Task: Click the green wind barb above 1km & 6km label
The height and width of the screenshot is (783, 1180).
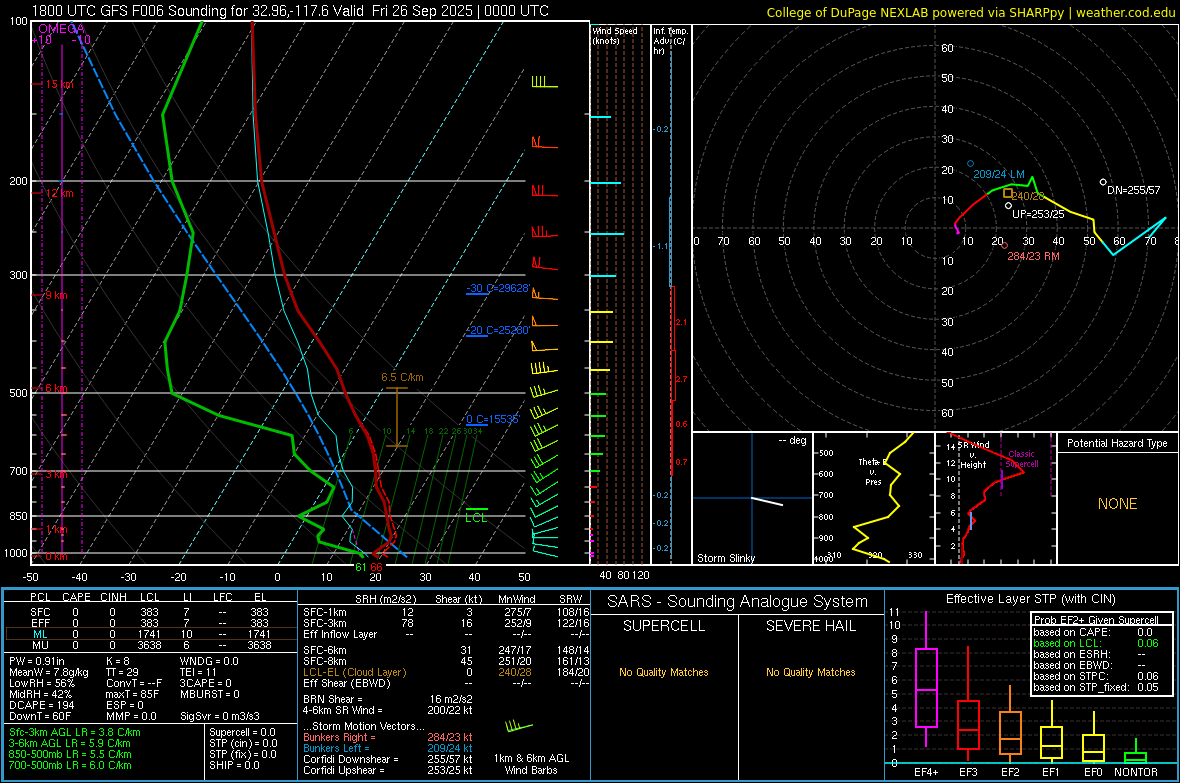Action: tap(519, 727)
